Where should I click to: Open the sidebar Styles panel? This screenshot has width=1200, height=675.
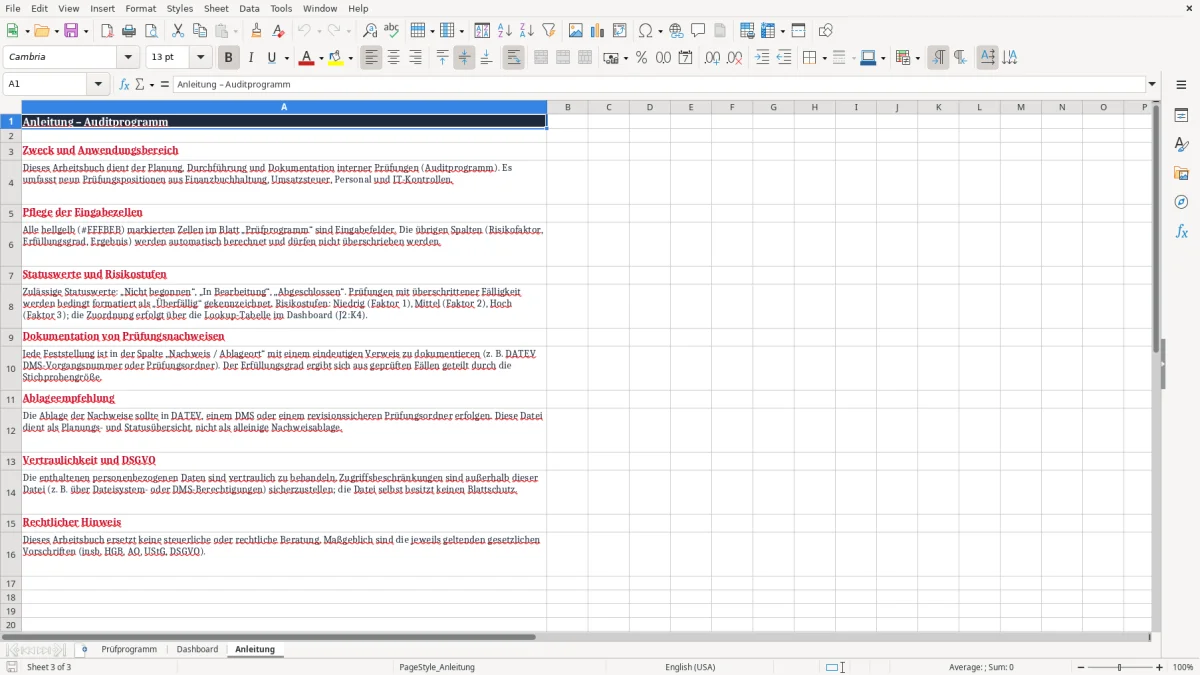point(1181,144)
